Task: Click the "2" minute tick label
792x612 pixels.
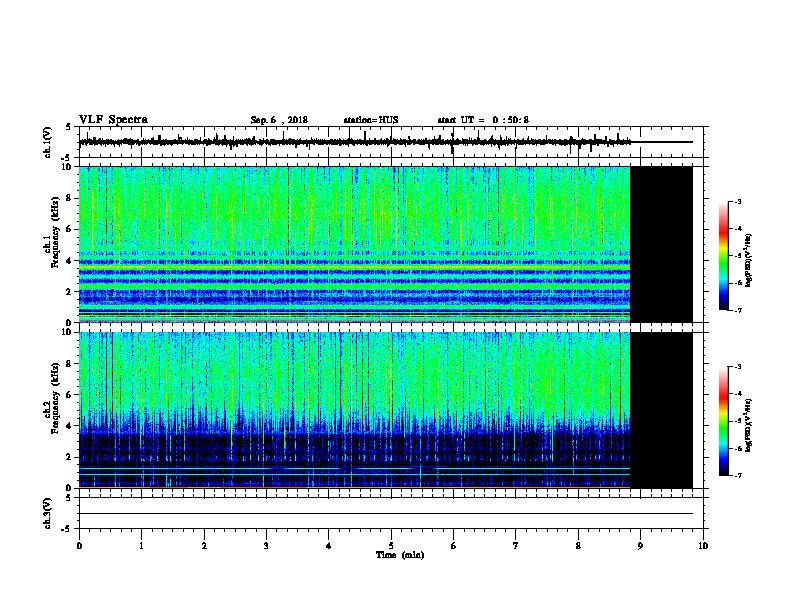Action: coord(204,546)
